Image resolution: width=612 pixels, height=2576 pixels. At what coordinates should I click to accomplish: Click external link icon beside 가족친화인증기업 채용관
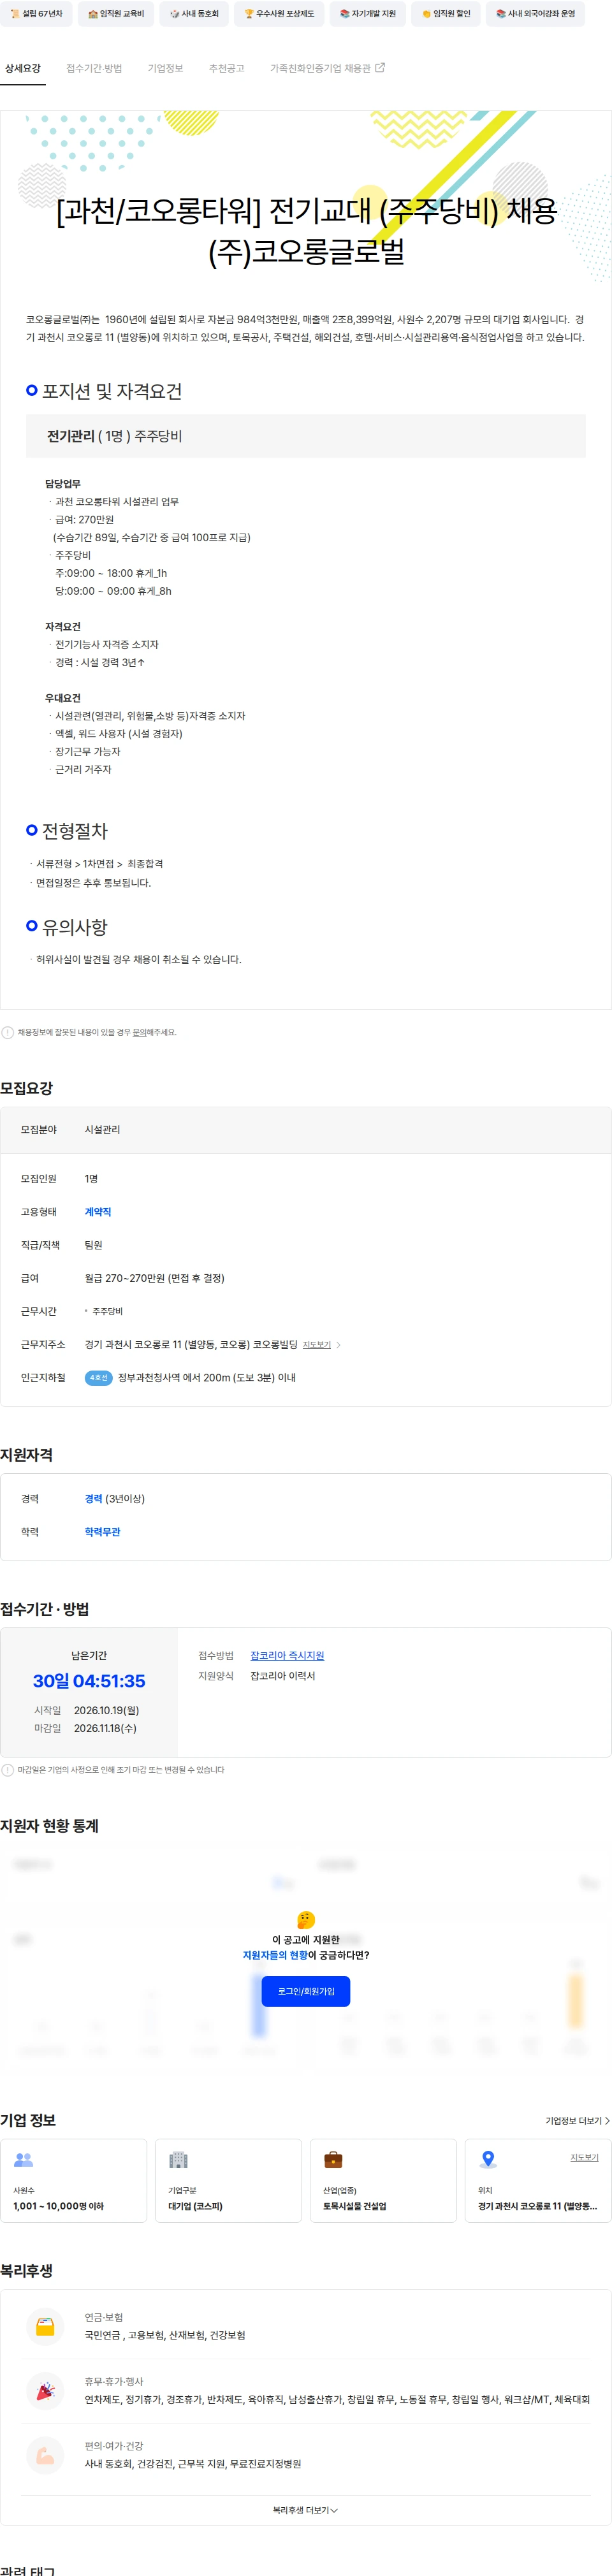coord(379,68)
